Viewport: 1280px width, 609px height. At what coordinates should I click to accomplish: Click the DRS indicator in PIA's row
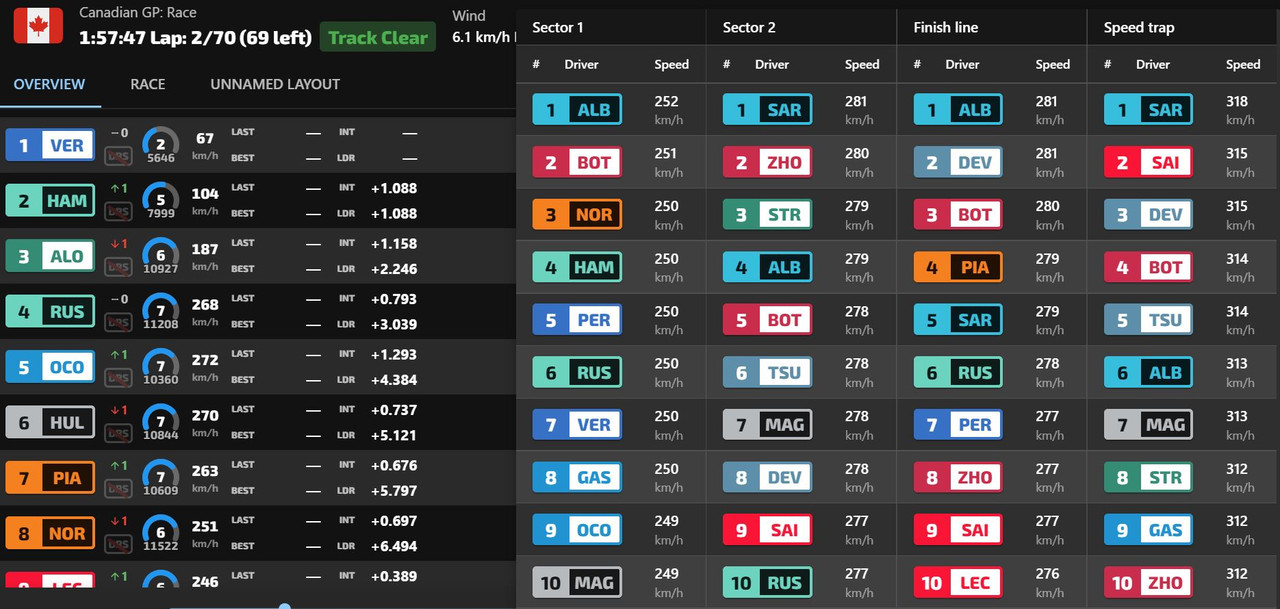[119, 490]
